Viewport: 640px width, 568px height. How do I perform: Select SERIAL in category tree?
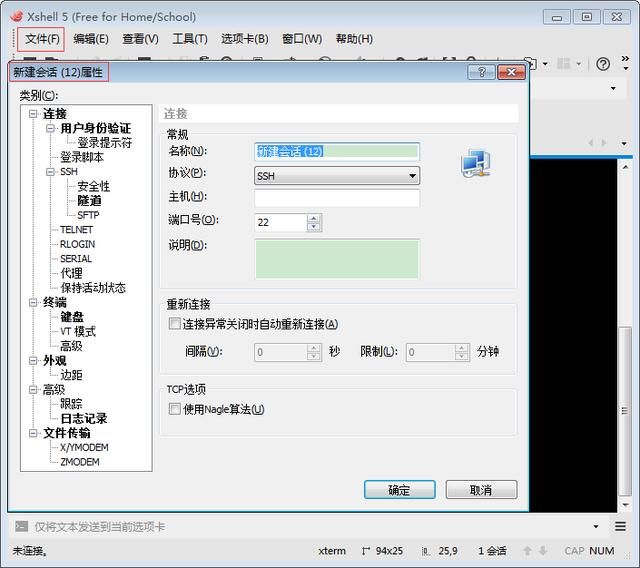(x=76, y=259)
